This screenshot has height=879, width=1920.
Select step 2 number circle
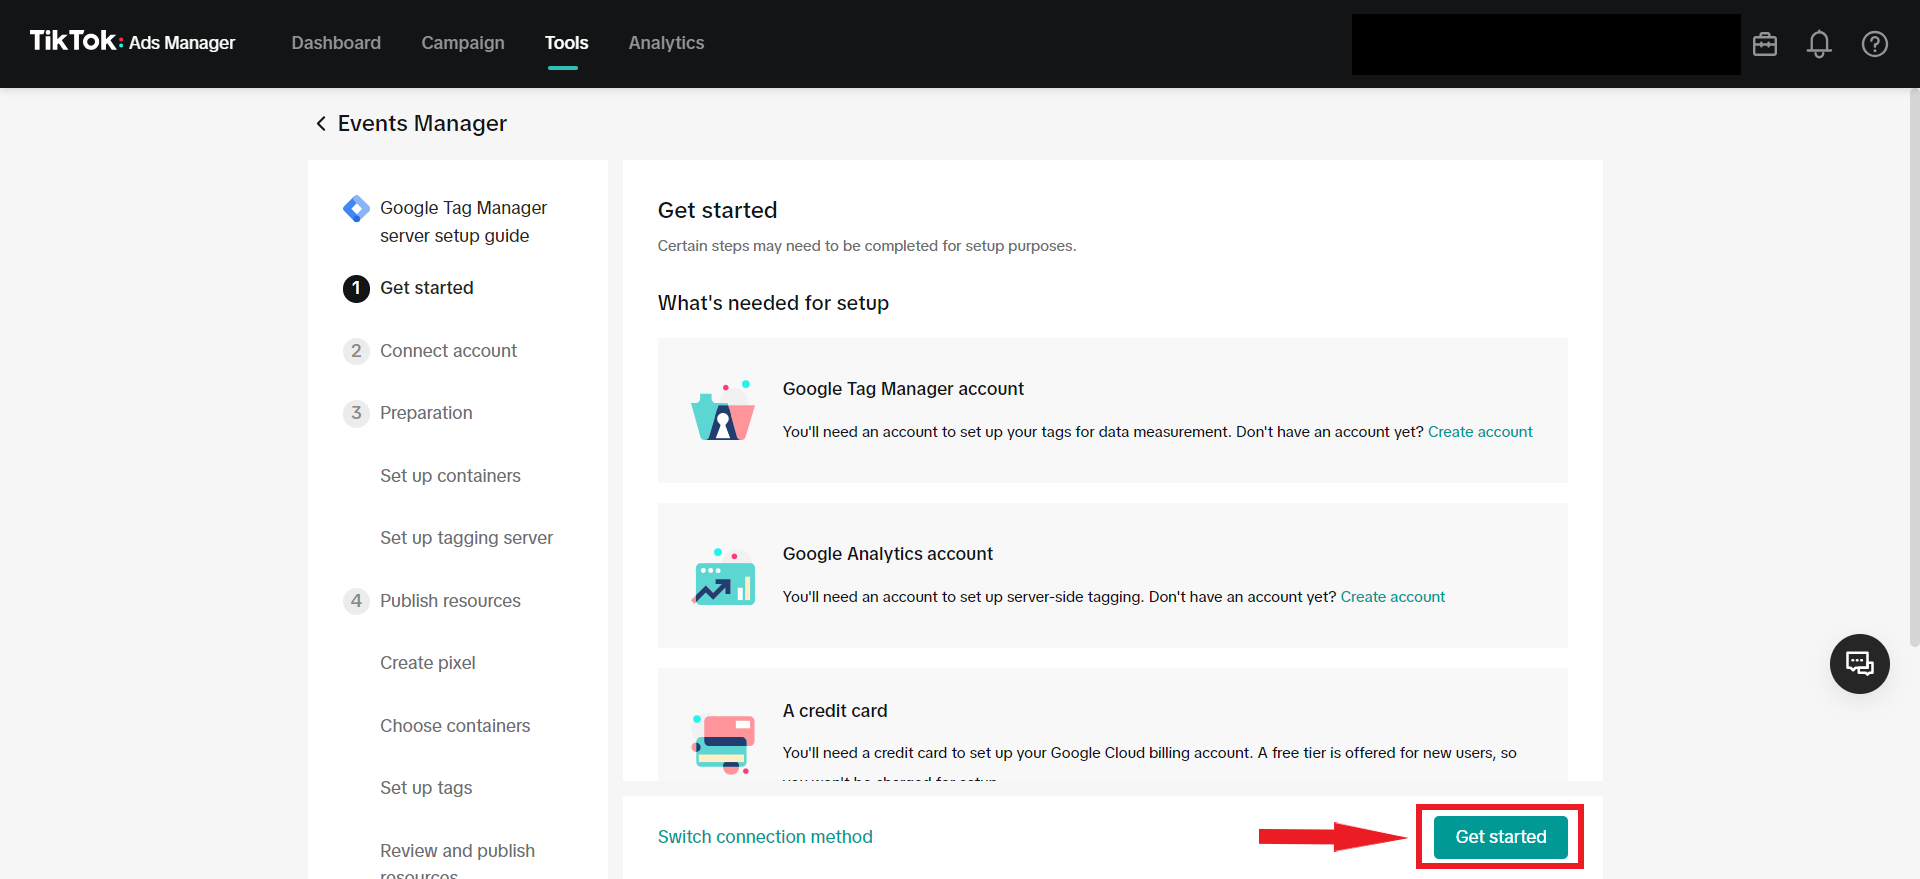pos(356,351)
